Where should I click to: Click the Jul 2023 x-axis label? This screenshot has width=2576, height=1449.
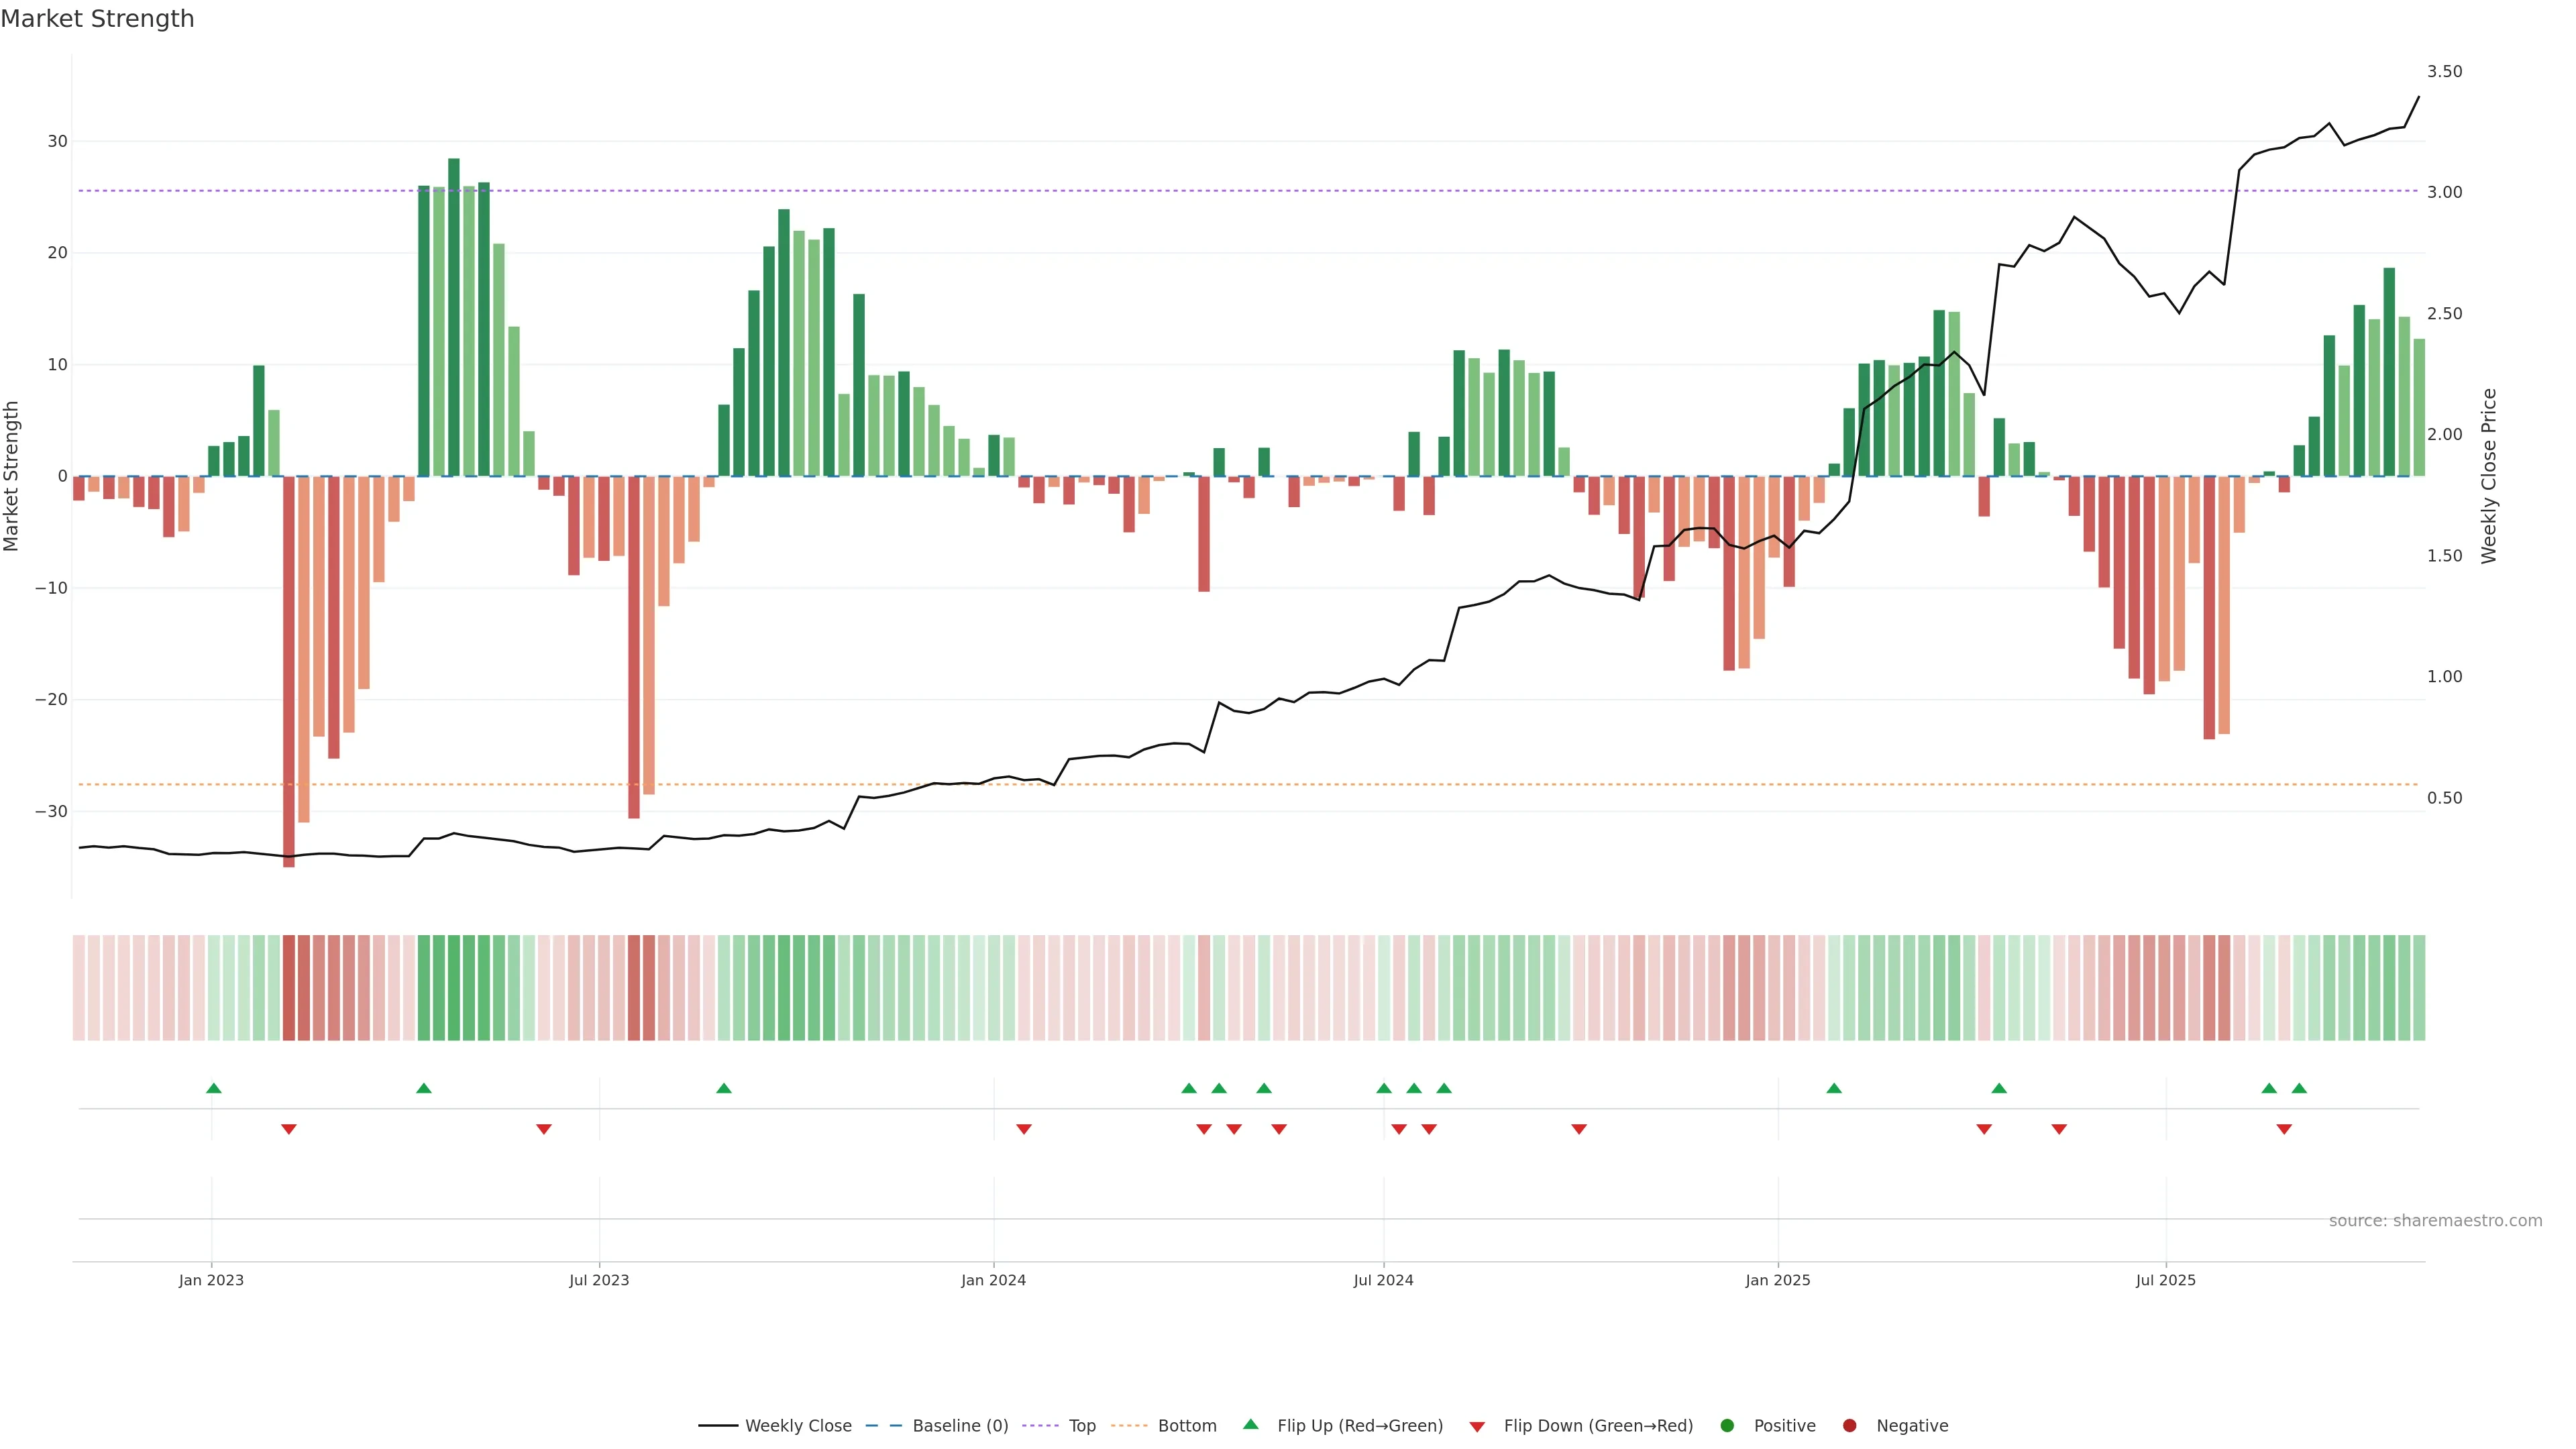coord(599,1280)
